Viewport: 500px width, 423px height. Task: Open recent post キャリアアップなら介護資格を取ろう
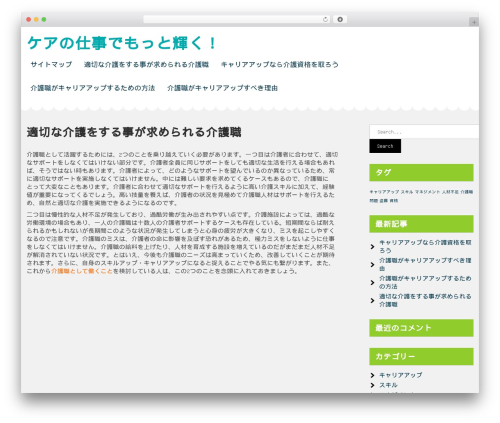click(425, 246)
